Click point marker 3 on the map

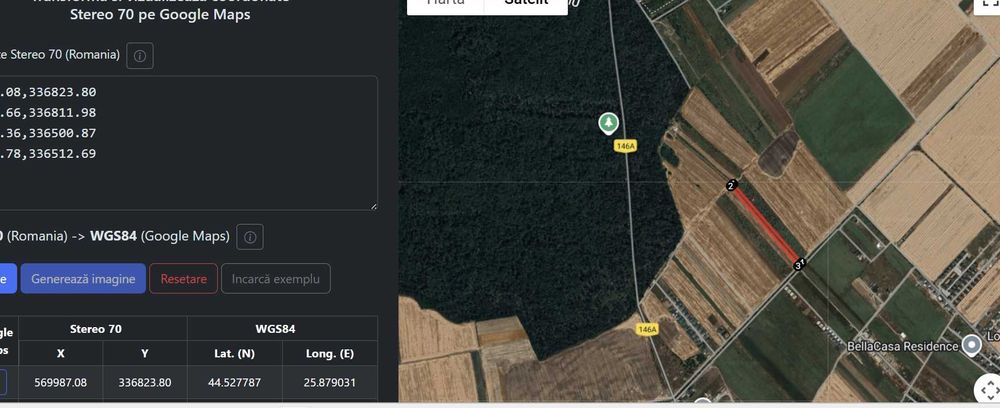point(798,265)
